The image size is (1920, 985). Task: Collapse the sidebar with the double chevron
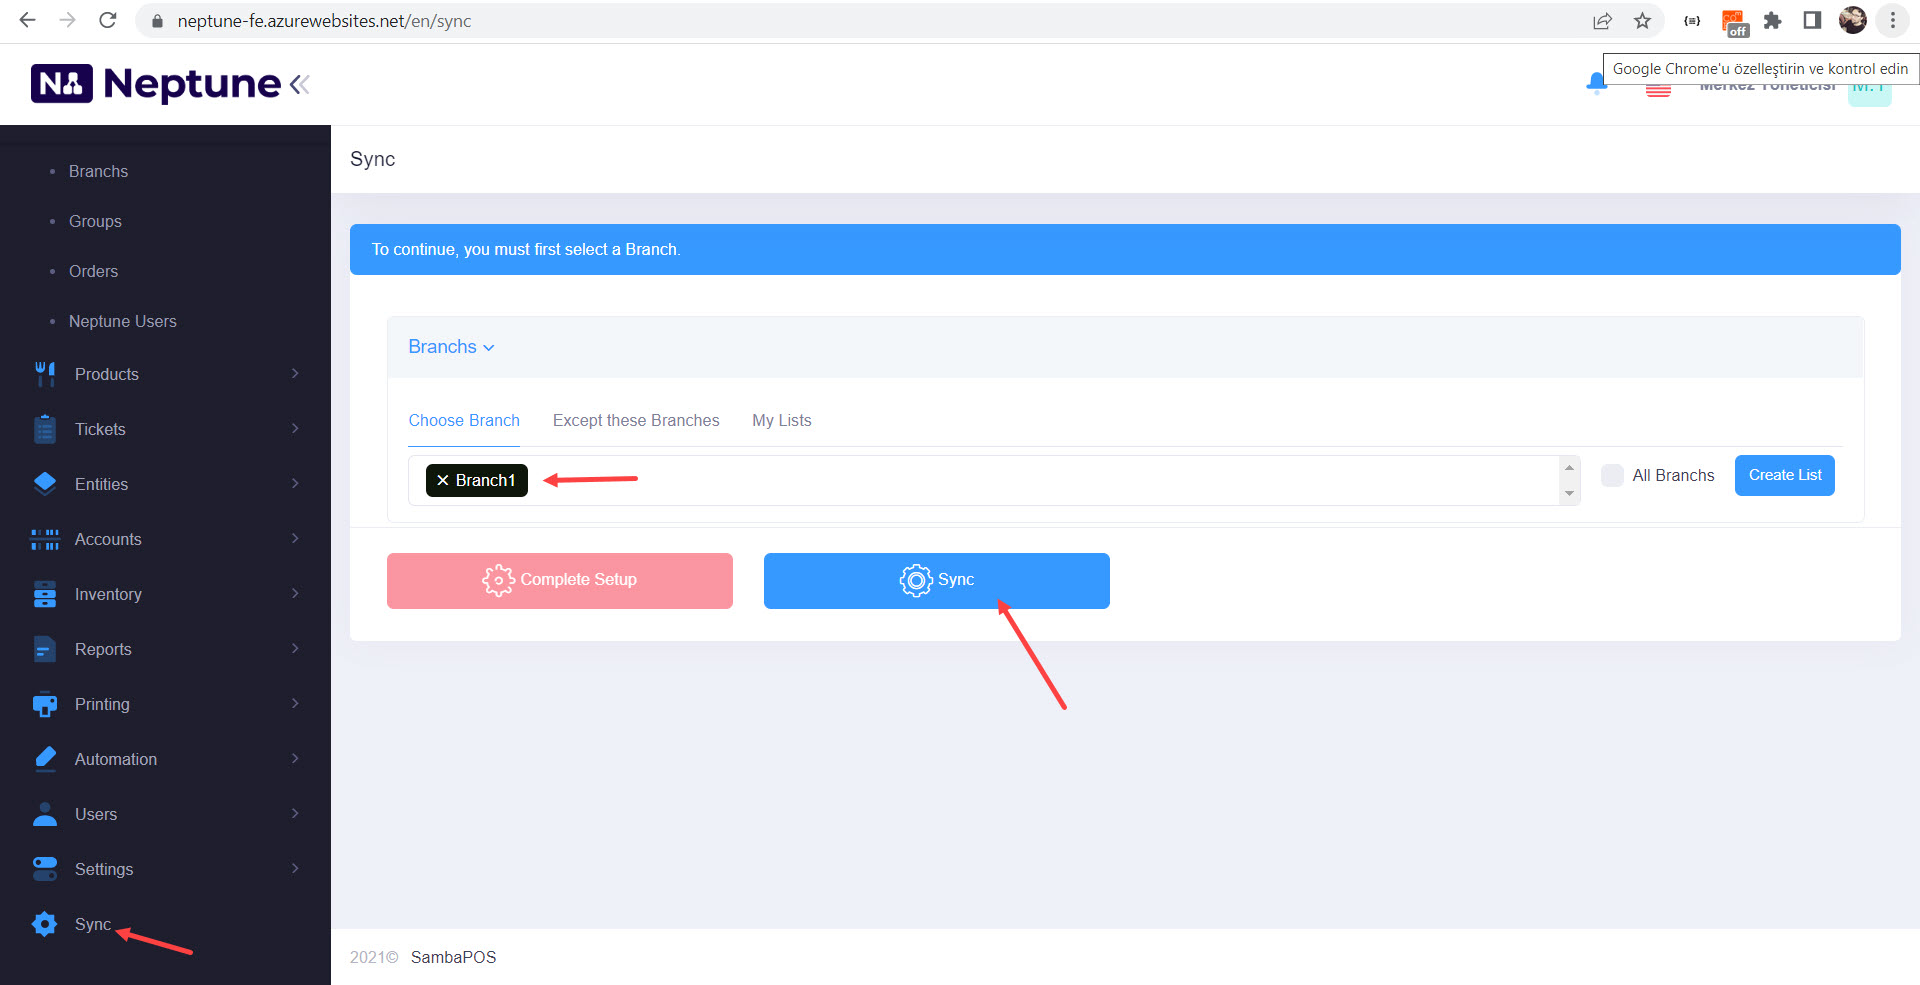(x=298, y=85)
